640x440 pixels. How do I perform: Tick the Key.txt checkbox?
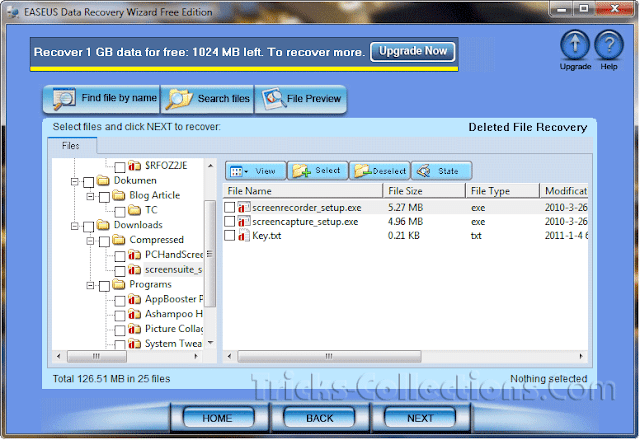229,236
